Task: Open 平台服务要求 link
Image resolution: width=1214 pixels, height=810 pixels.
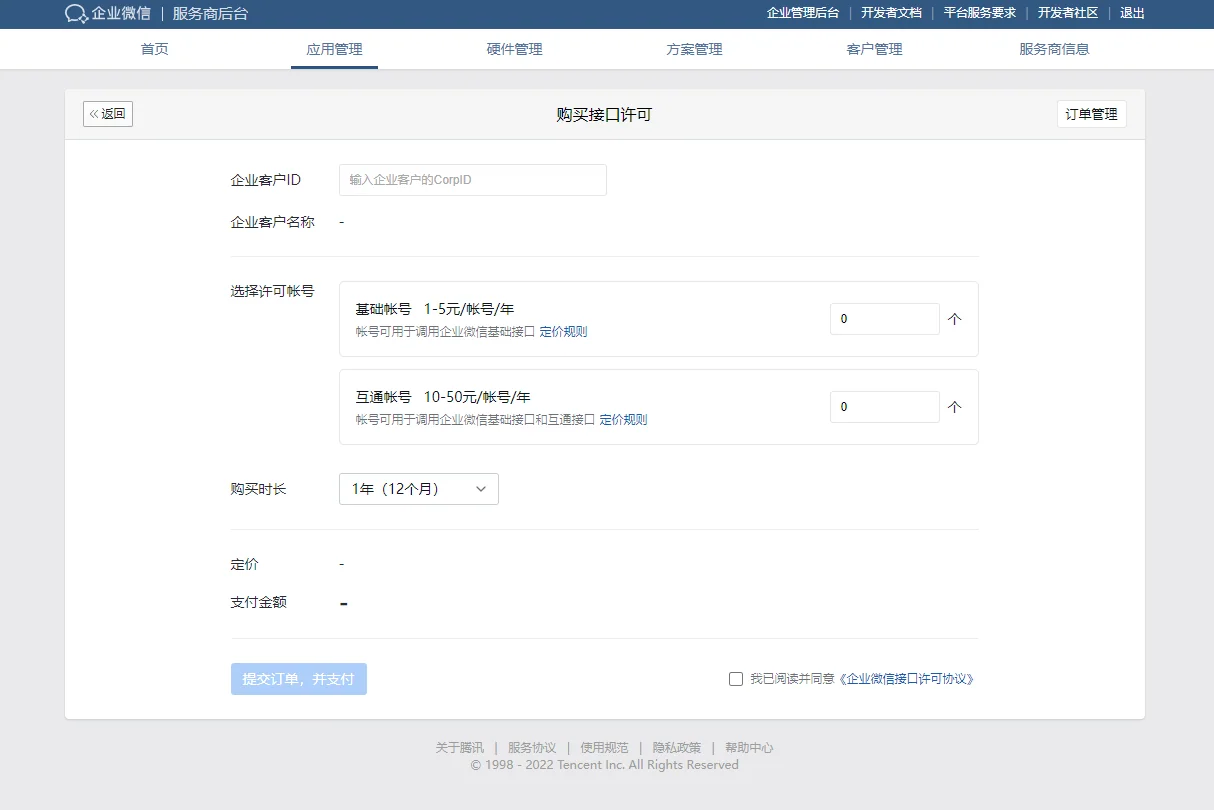Action: point(980,13)
